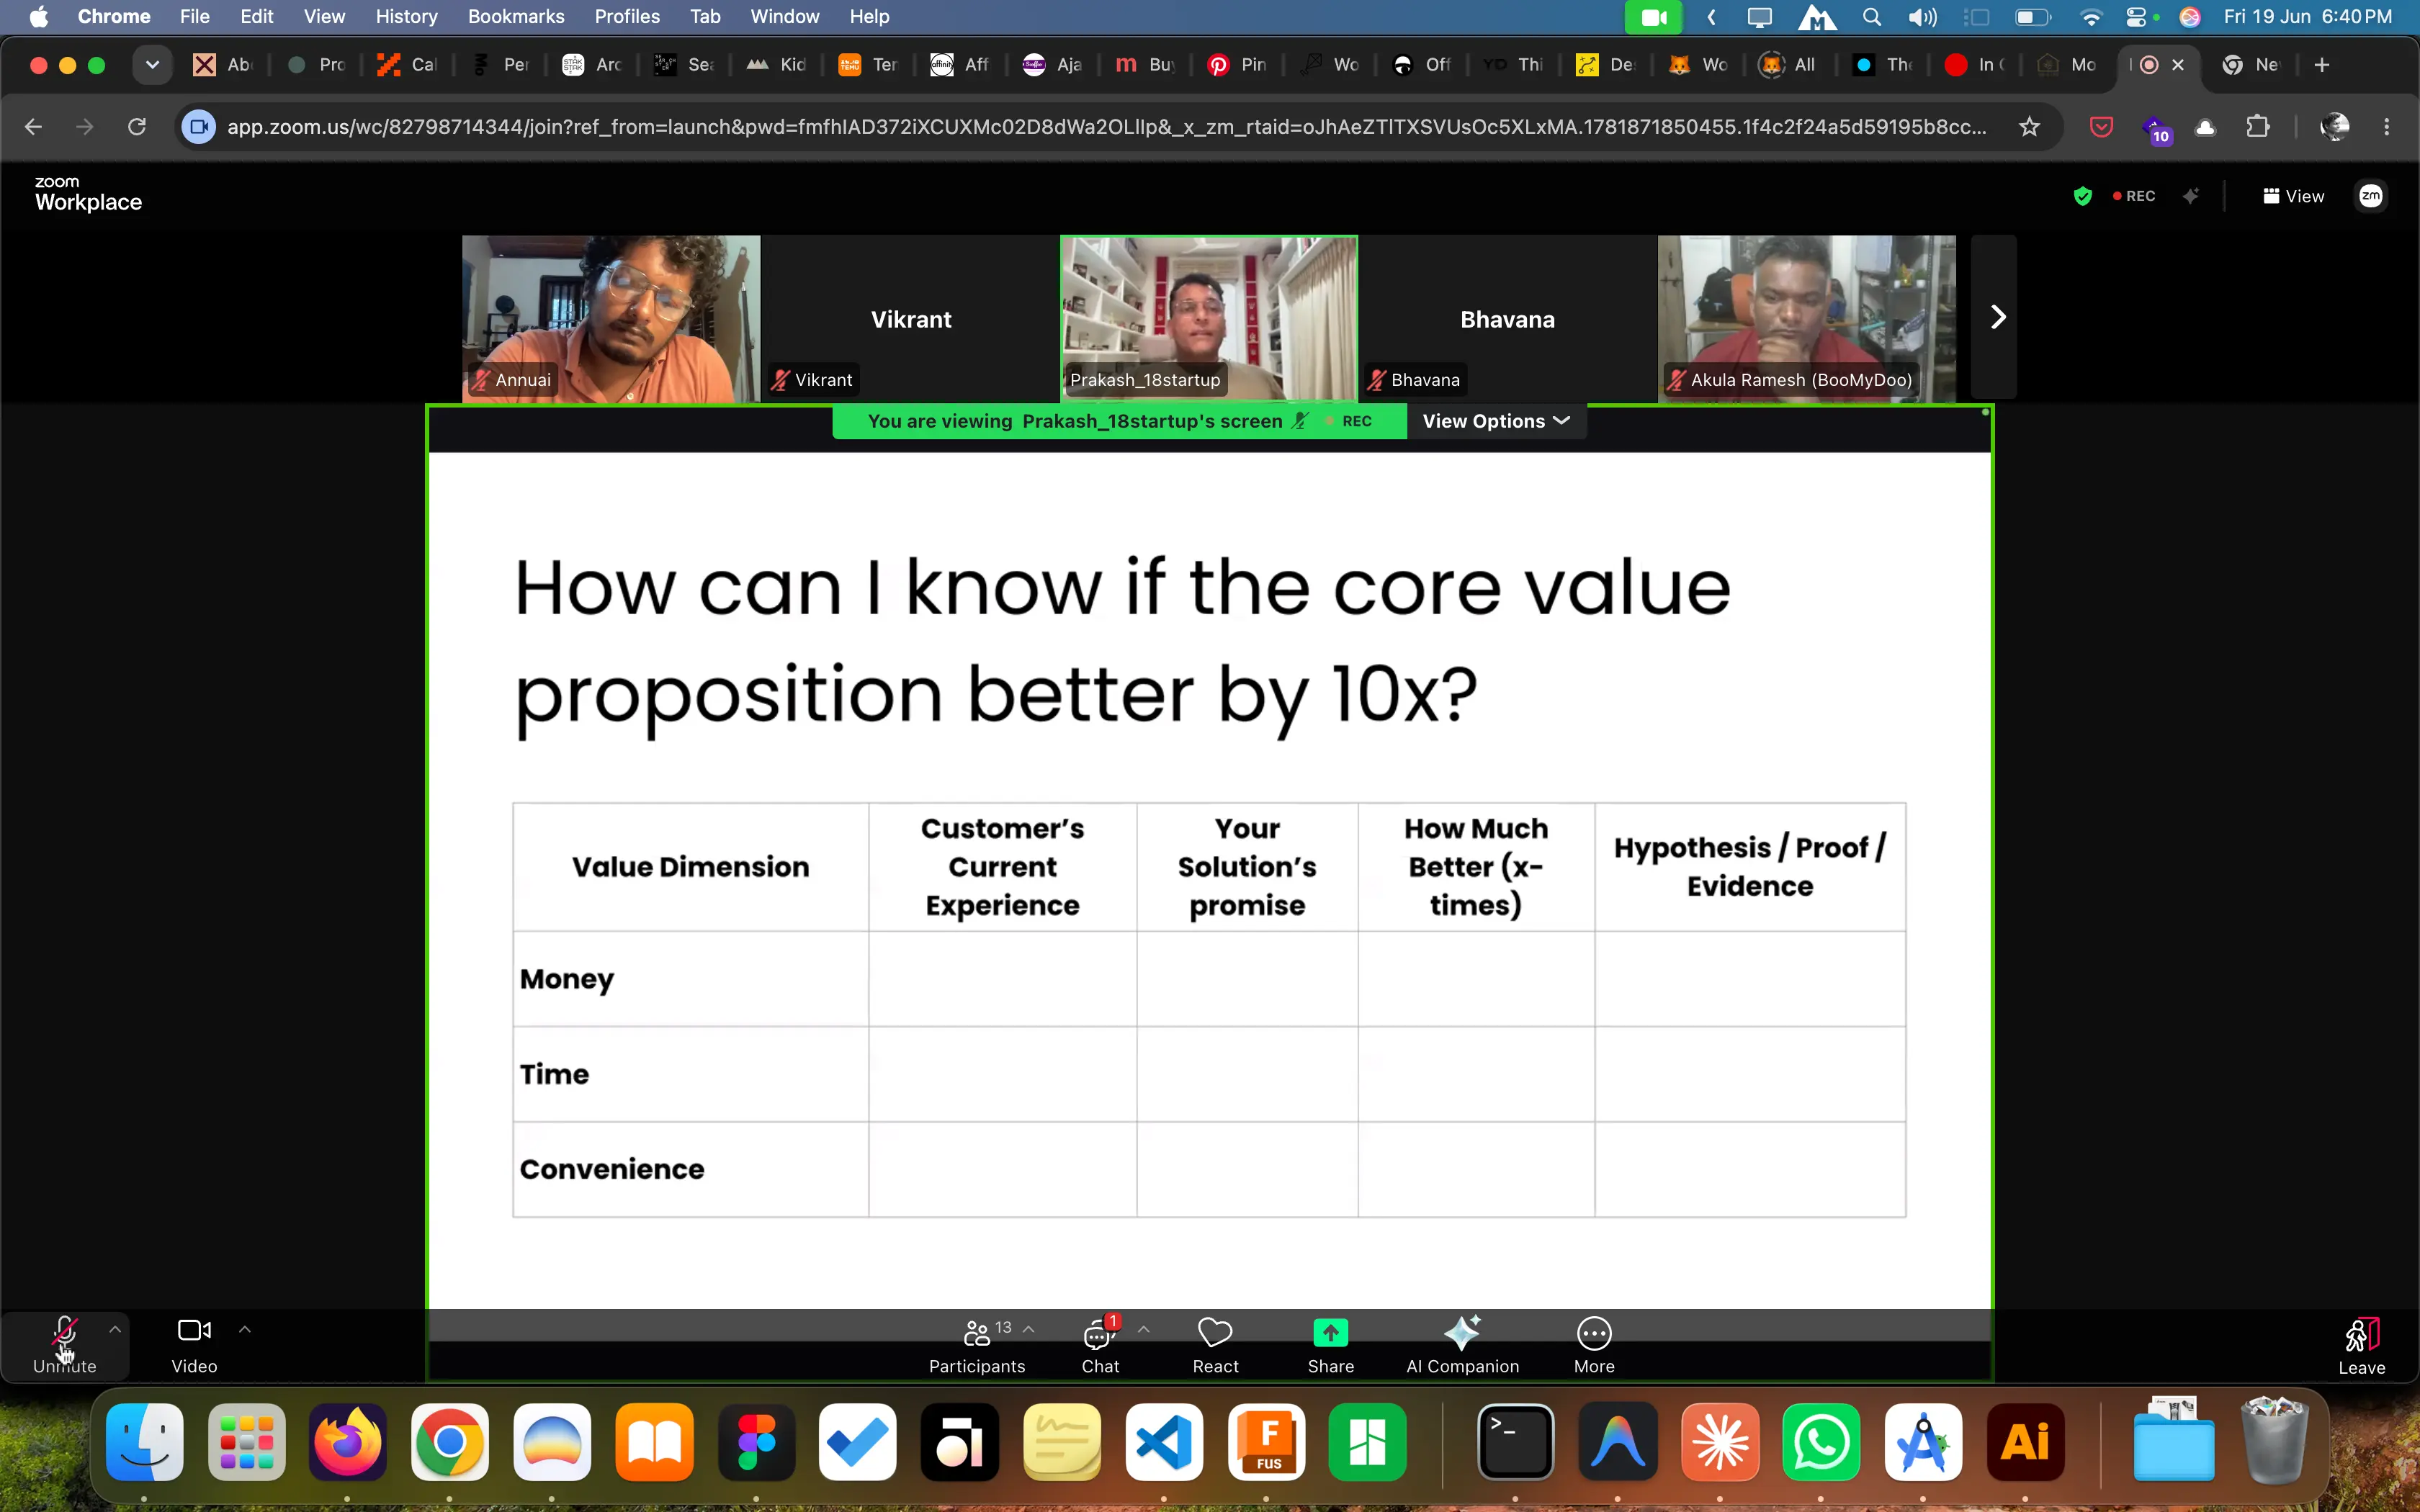Click the sound volume icon in menu bar
The height and width of the screenshot is (1512, 2420).
(1921, 16)
